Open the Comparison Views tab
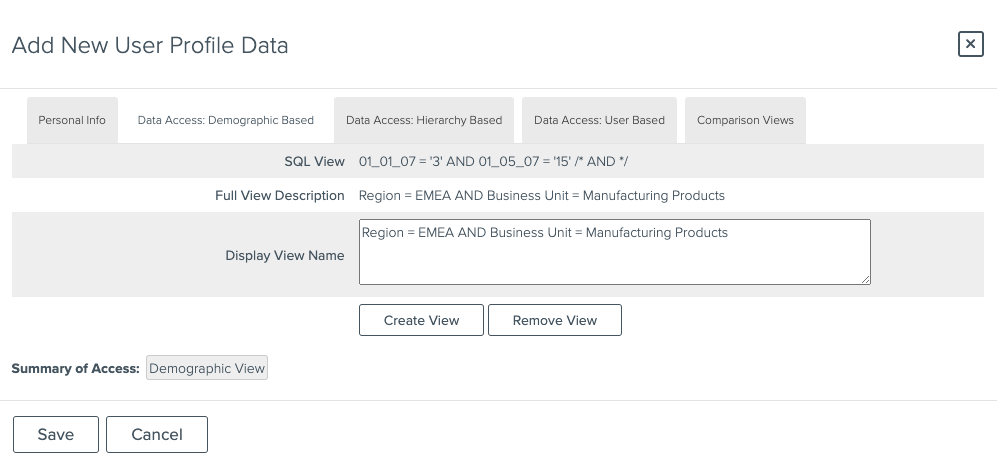This screenshot has height=467, width=997. [x=745, y=120]
